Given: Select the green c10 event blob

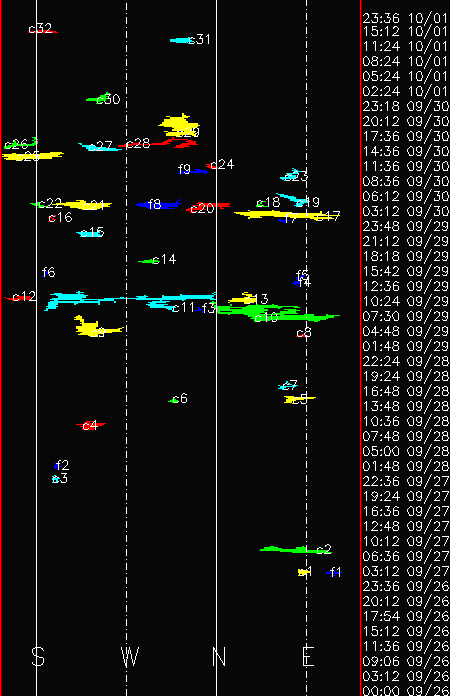Looking at the screenshot, I should click(x=277, y=312).
